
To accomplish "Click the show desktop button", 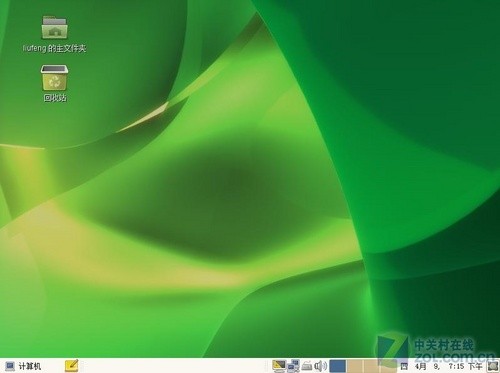I will tap(493, 366).
